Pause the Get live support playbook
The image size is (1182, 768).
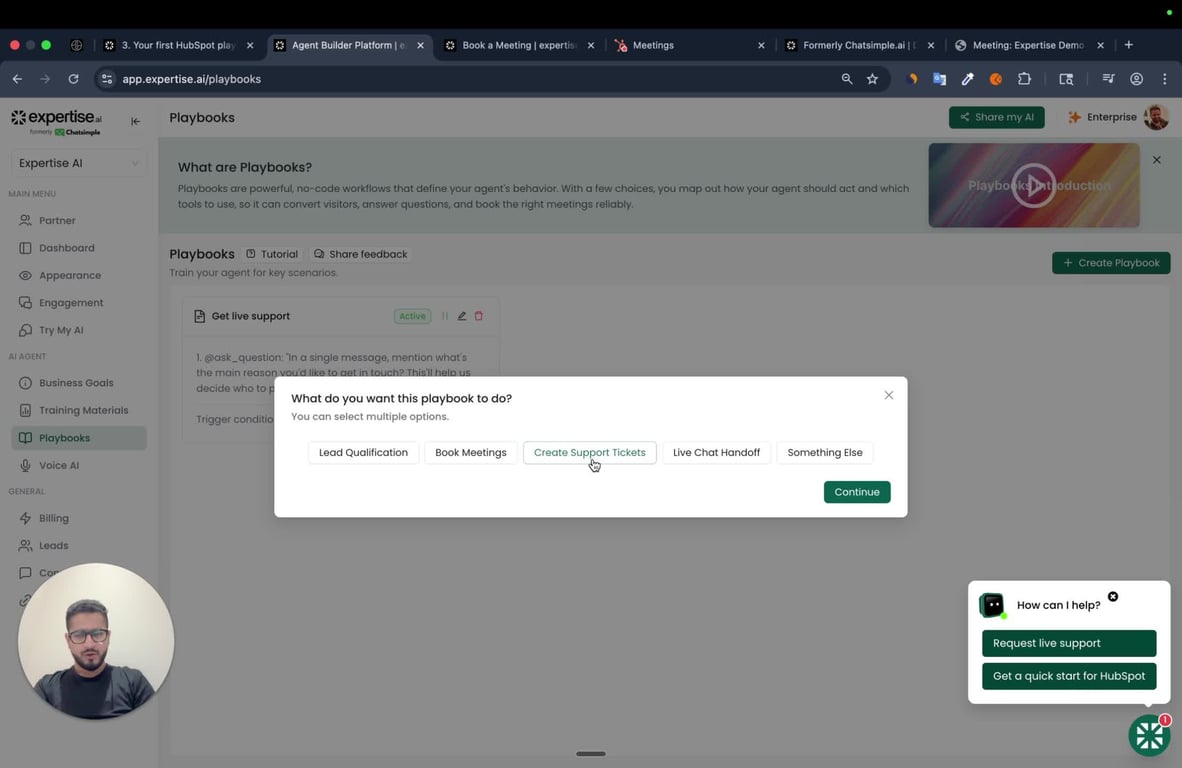(445, 316)
